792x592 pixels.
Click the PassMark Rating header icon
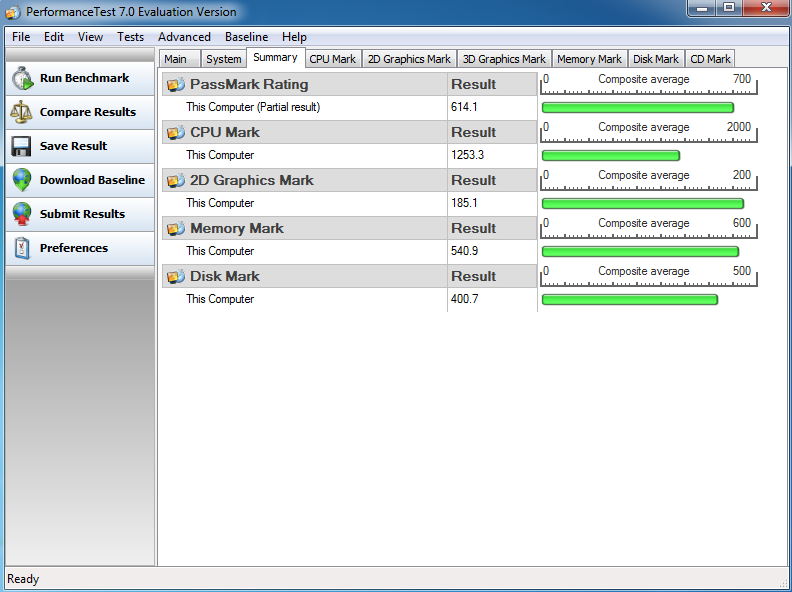pos(175,84)
